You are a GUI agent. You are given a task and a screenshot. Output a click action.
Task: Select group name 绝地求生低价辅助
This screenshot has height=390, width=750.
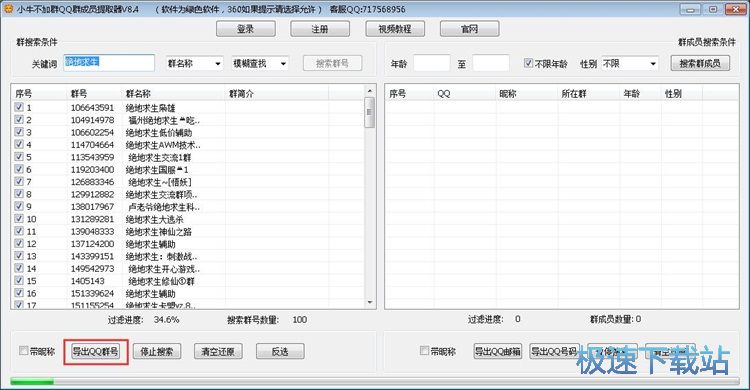159,133
